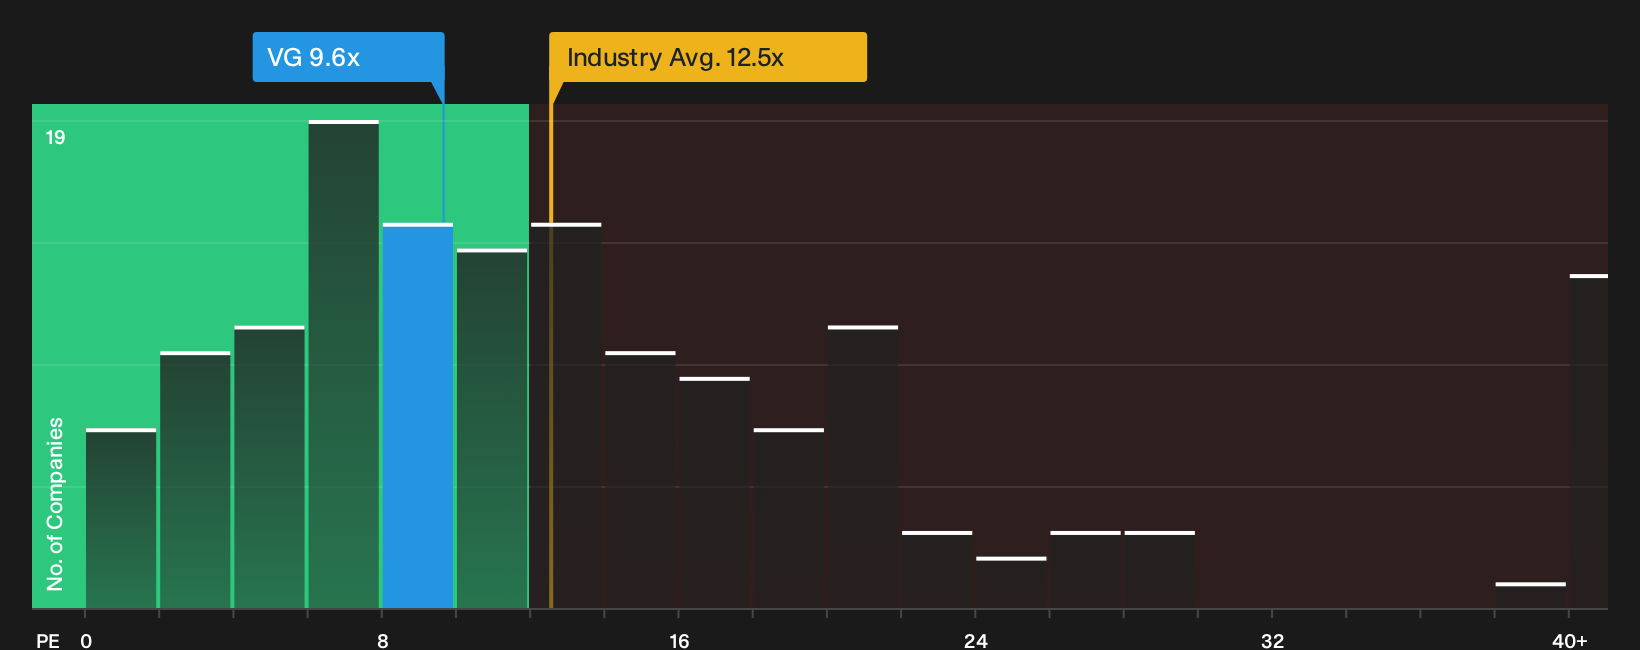Select the first bar starting at PE 0
The width and height of the screenshot is (1640, 650).
[x=121, y=519]
